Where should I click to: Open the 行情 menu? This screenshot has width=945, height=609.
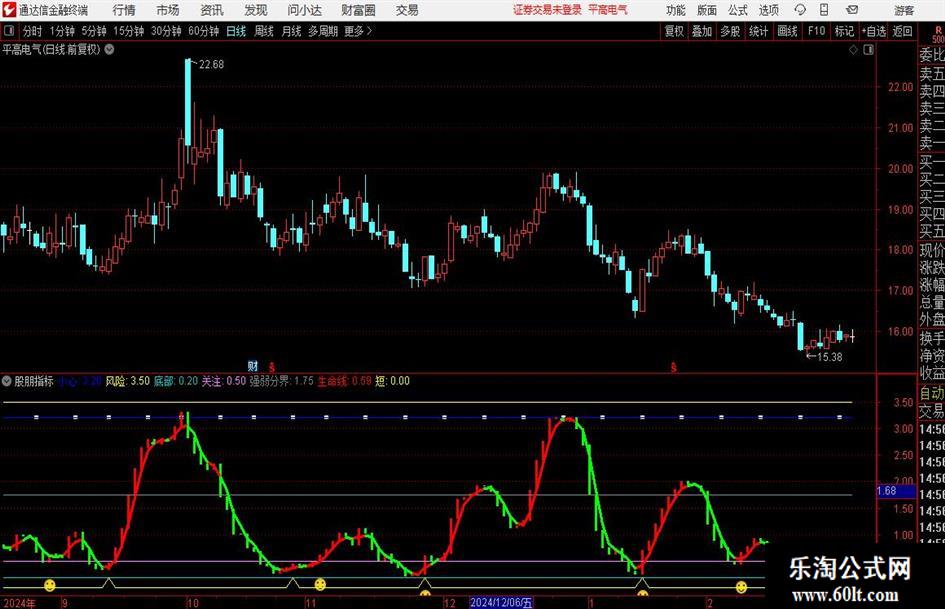[x=124, y=10]
